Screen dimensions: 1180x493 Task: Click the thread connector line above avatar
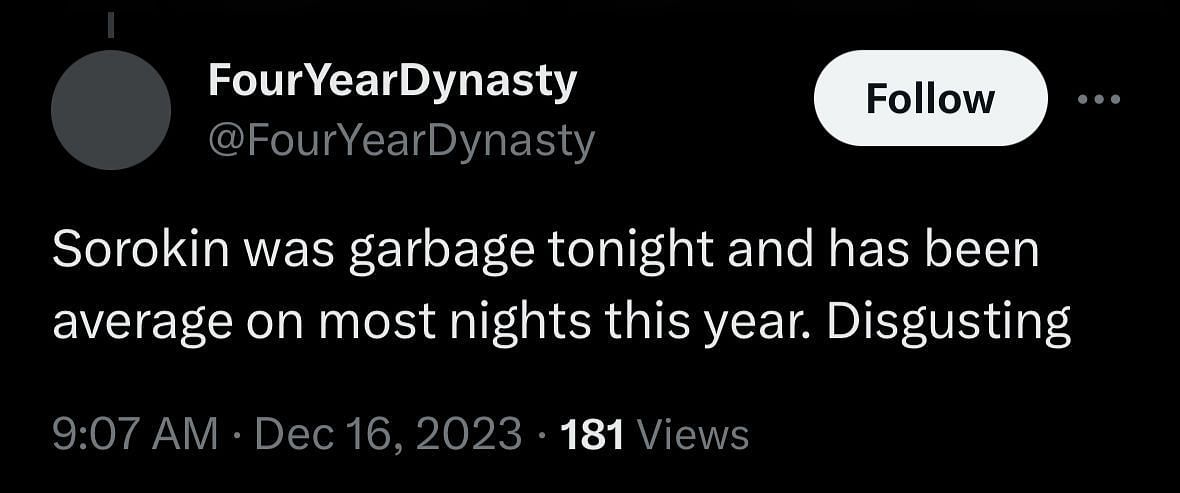point(110,25)
